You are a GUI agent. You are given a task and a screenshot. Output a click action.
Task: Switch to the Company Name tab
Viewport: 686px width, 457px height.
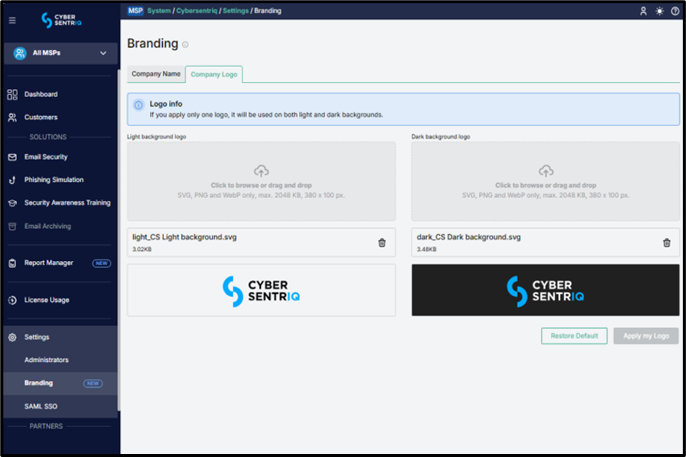click(x=156, y=74)
